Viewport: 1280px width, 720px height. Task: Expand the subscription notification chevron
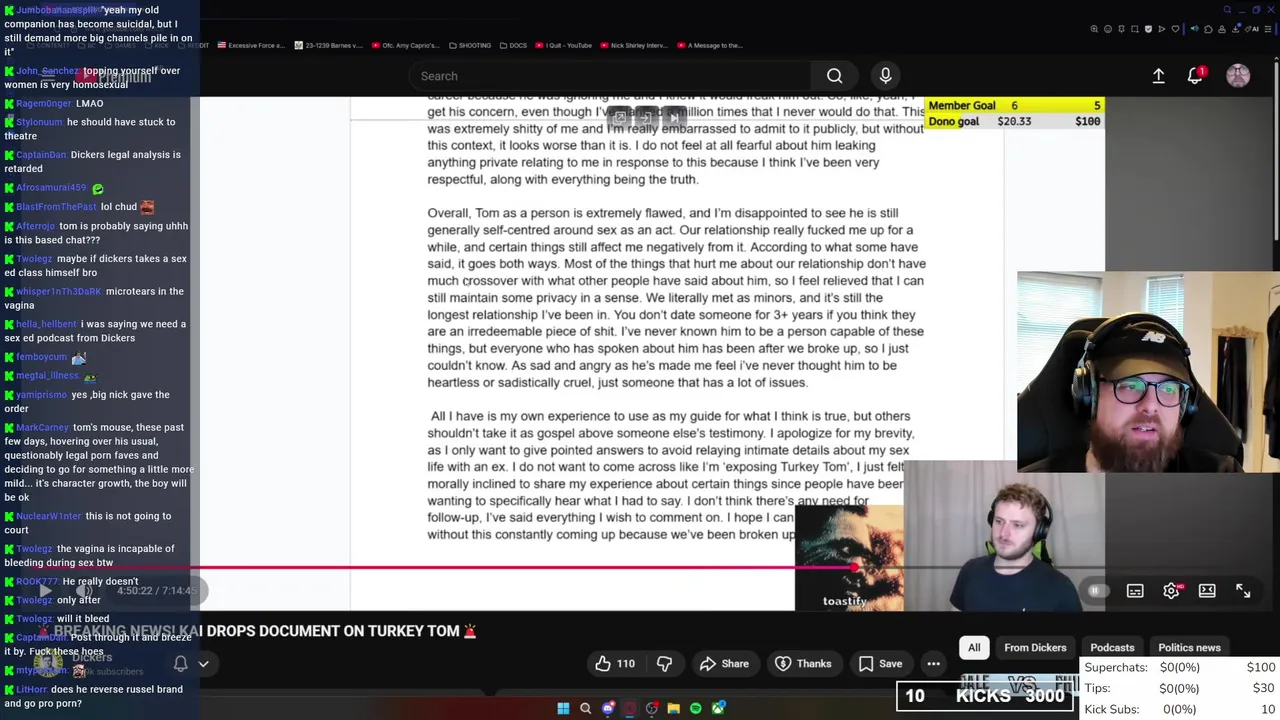(x=203, y=663)
